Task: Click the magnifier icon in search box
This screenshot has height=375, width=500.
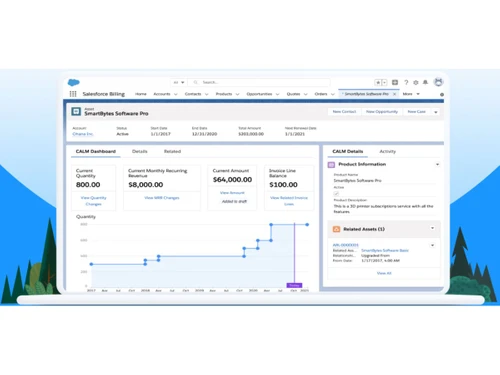Action: (196, 82)
